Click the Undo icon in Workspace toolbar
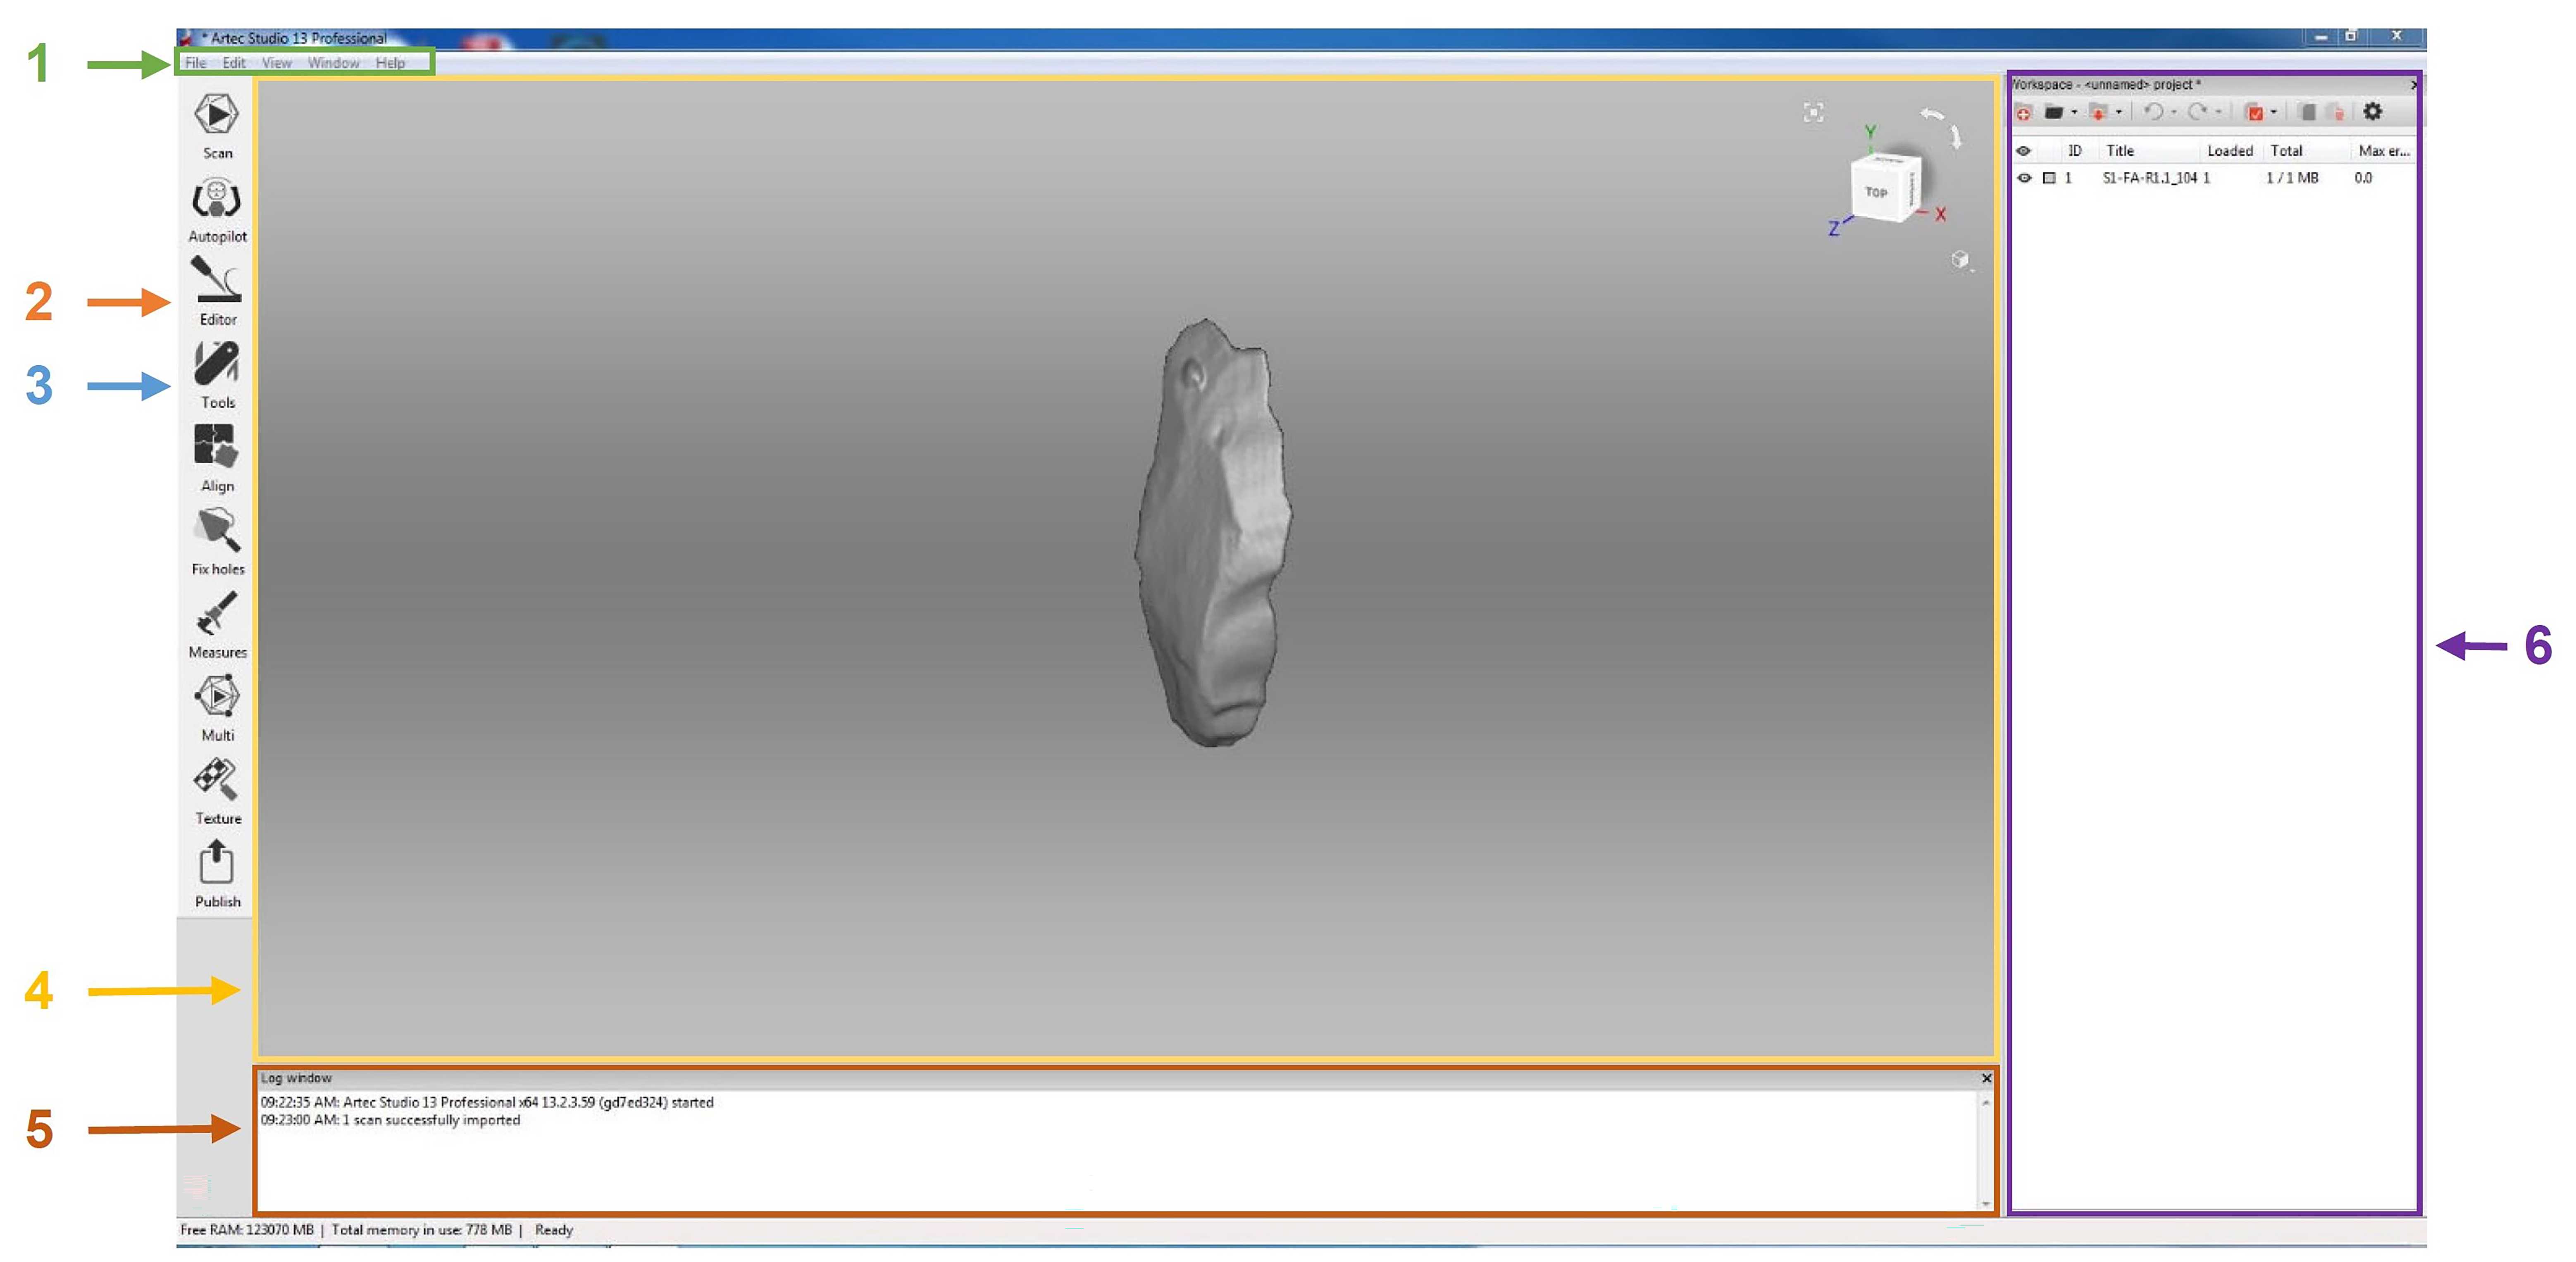The image size is (2576, 1262). click(2154, 112)
